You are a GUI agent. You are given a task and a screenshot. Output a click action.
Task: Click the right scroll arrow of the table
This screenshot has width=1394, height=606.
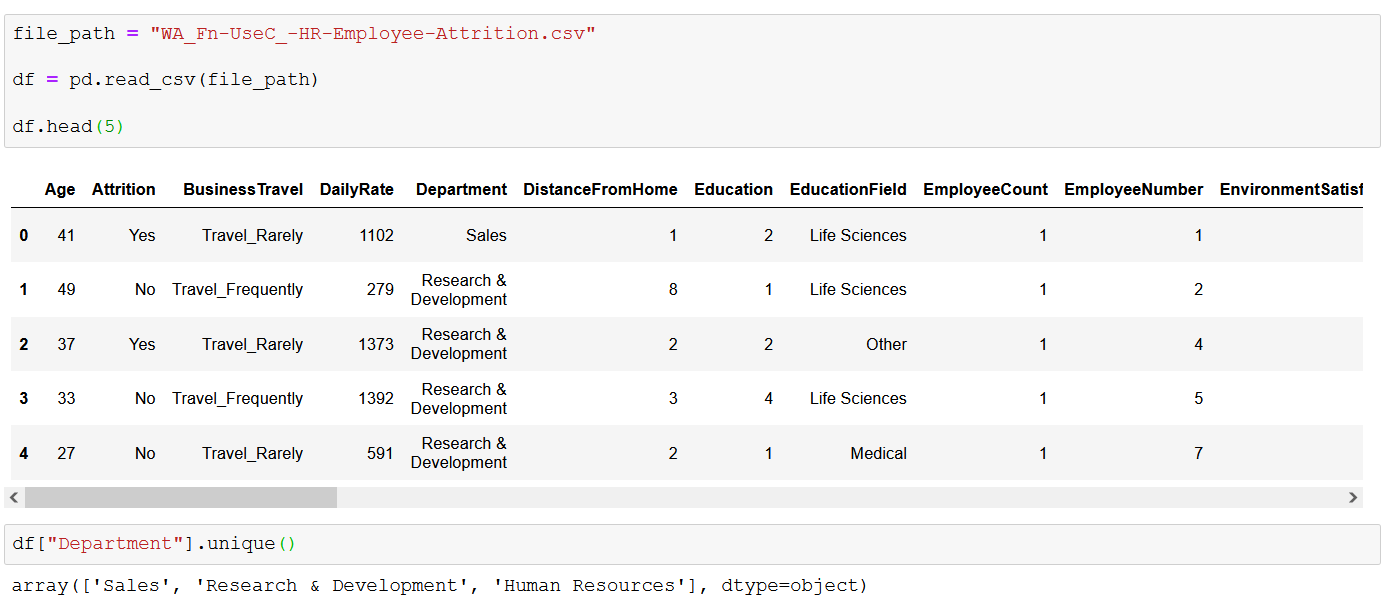1353,497
